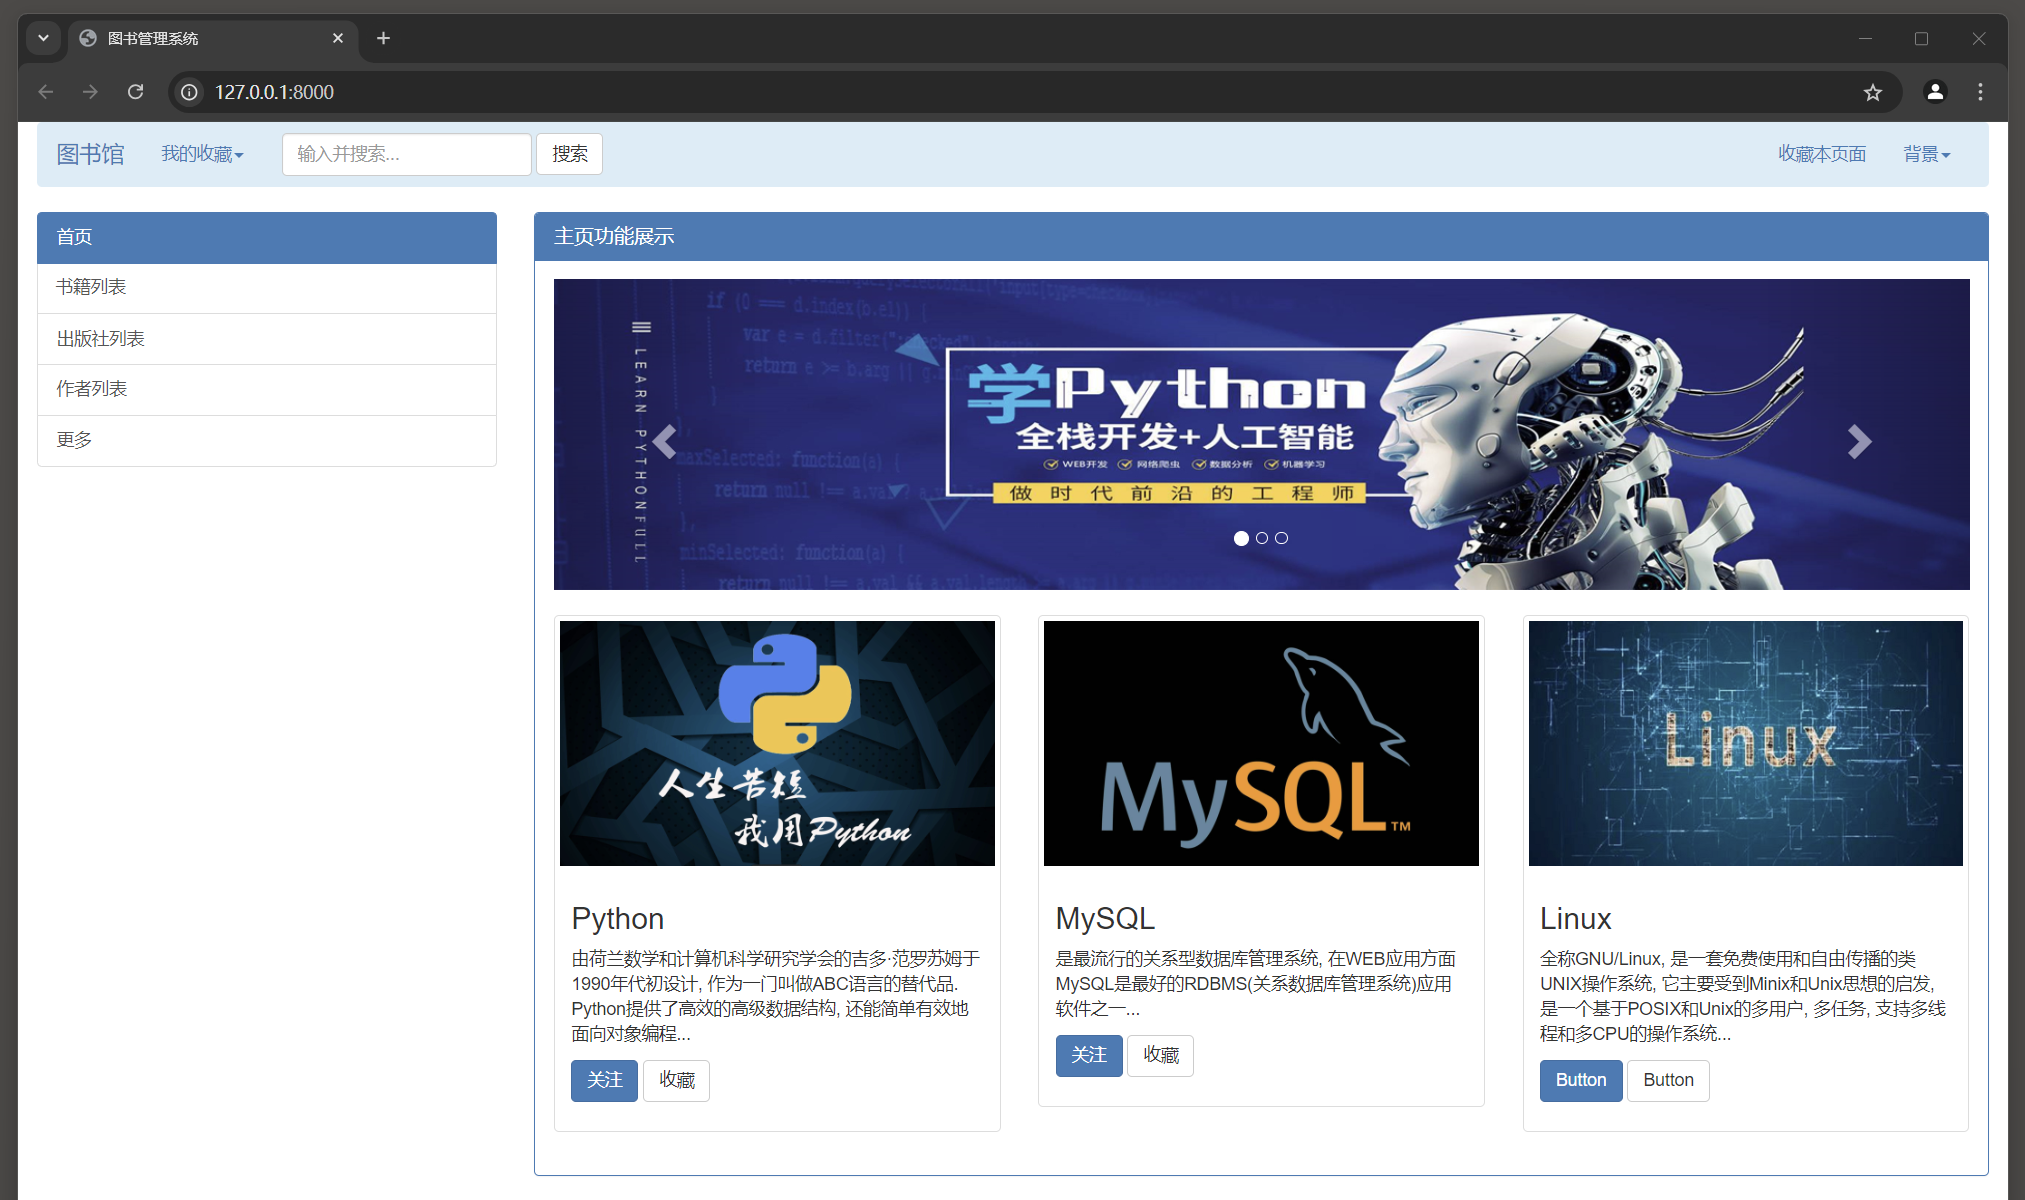Click the Python card heading

pos(618,918)
